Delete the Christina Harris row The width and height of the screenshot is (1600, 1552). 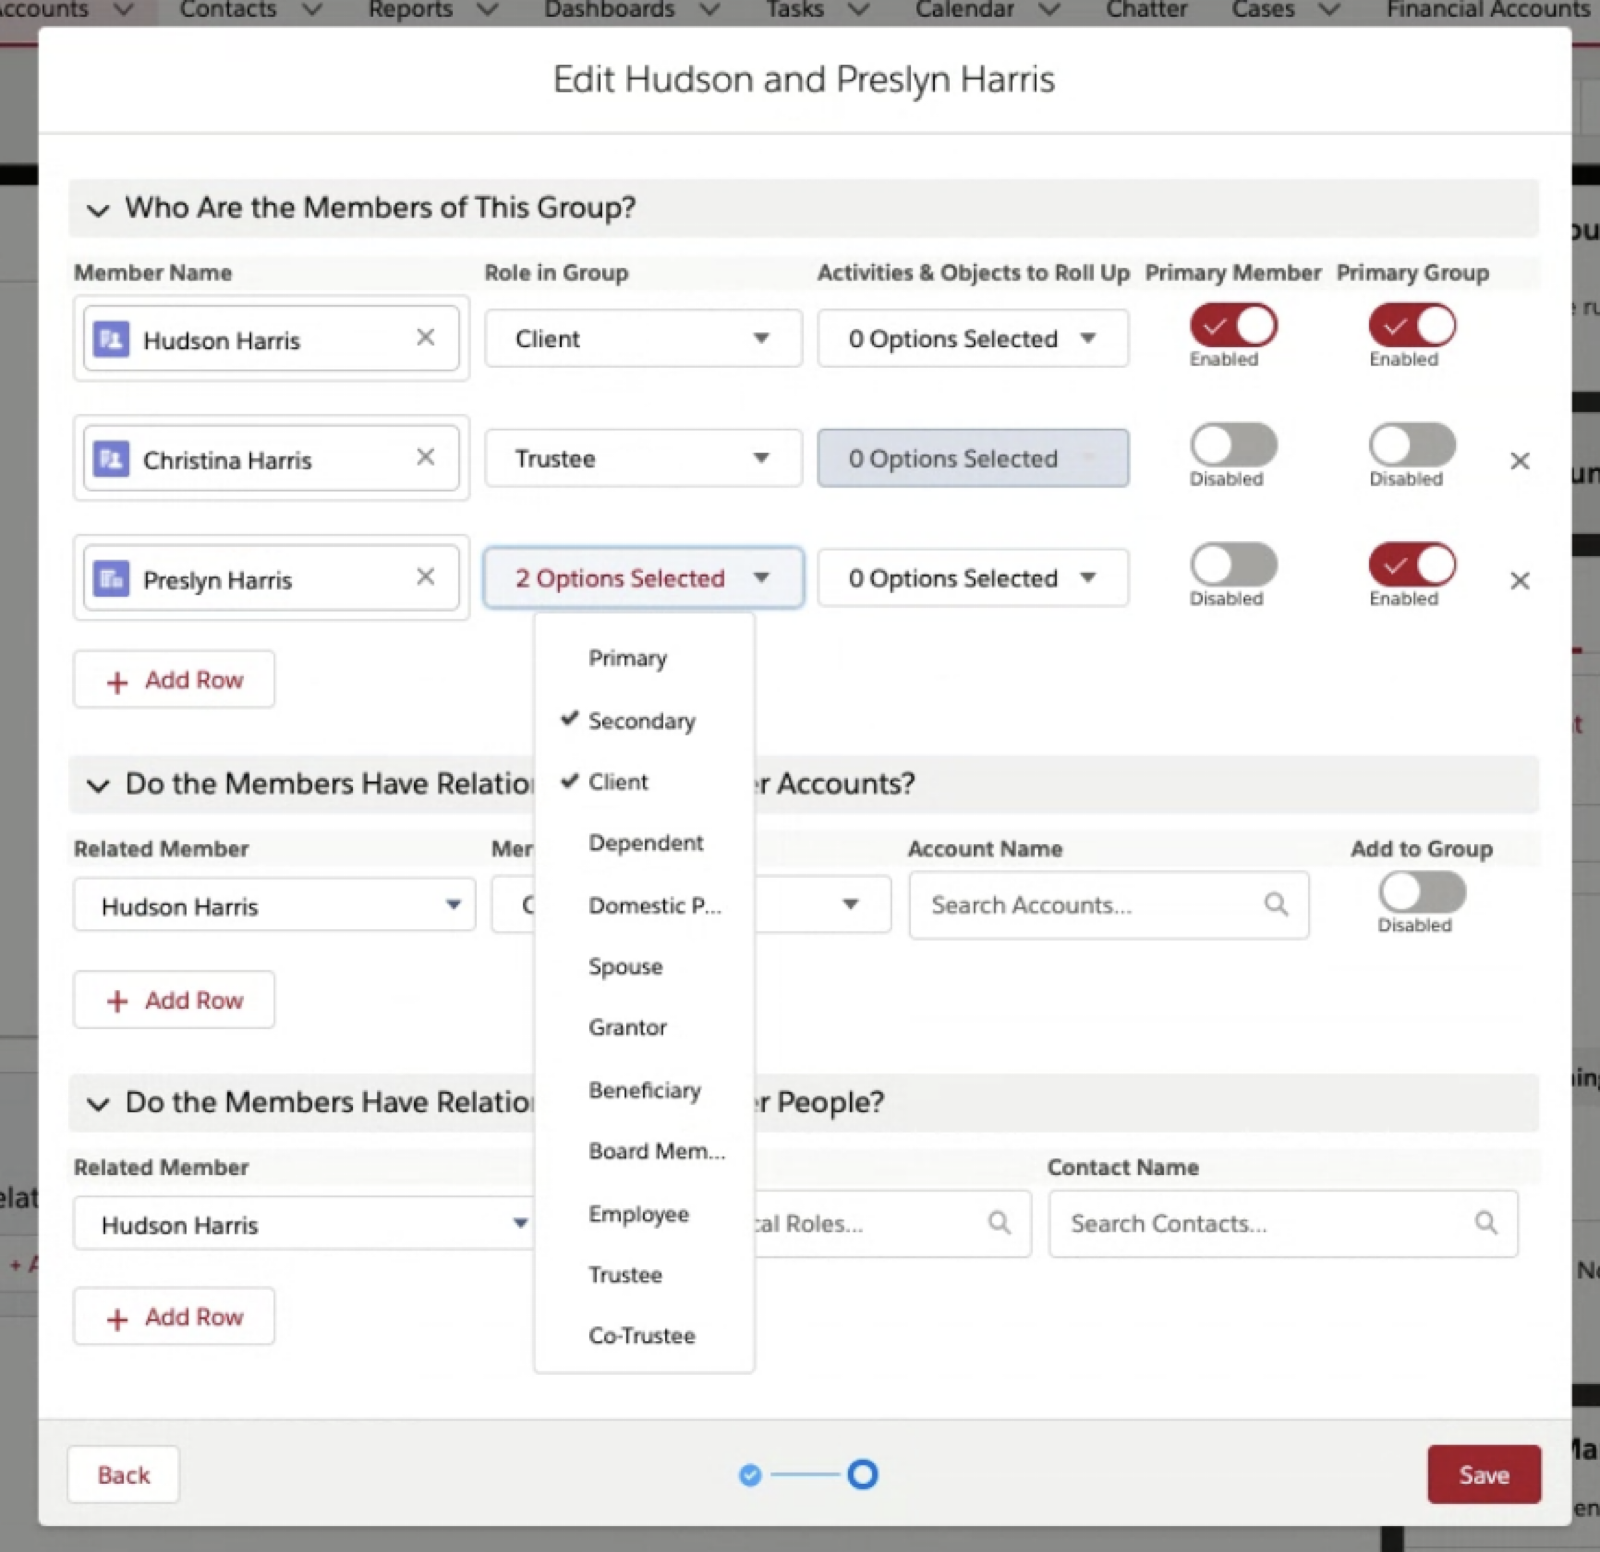(x=1519, y=461)
